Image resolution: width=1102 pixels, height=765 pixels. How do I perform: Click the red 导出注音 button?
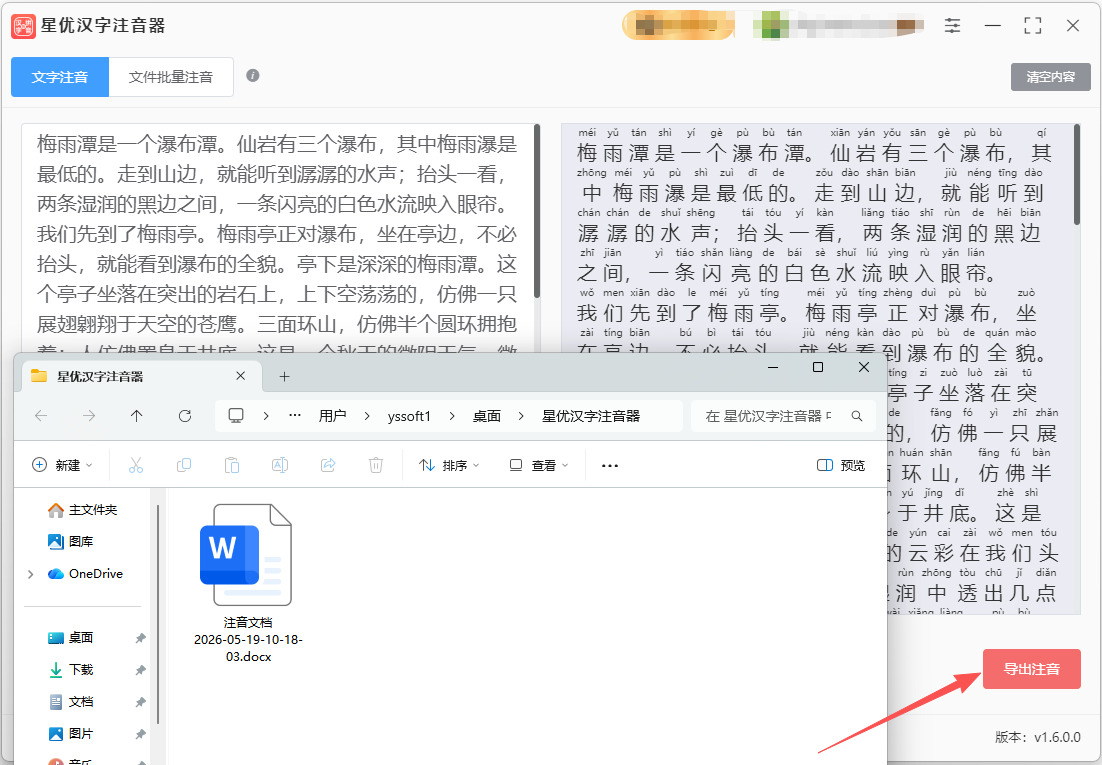[x=1031, y=669]
